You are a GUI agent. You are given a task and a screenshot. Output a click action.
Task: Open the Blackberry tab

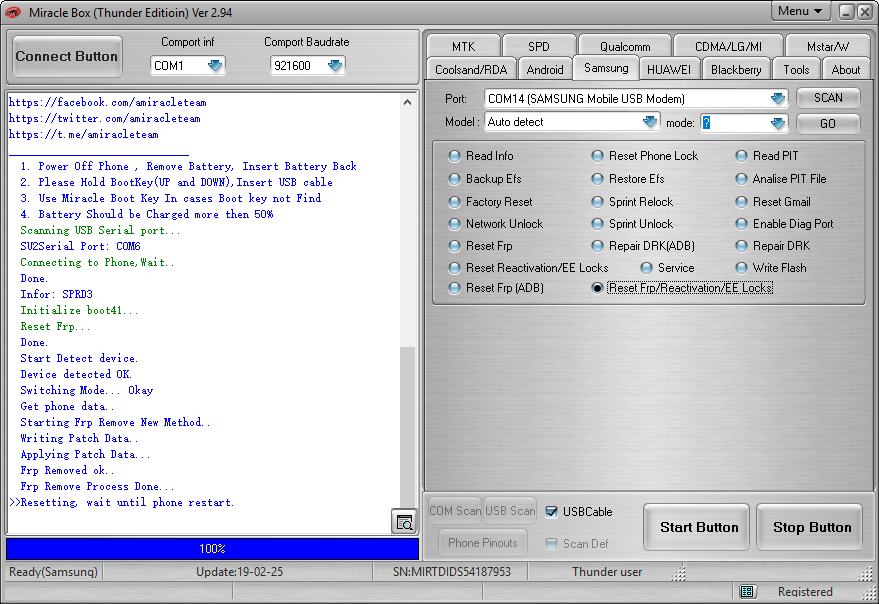pos(736,70)
